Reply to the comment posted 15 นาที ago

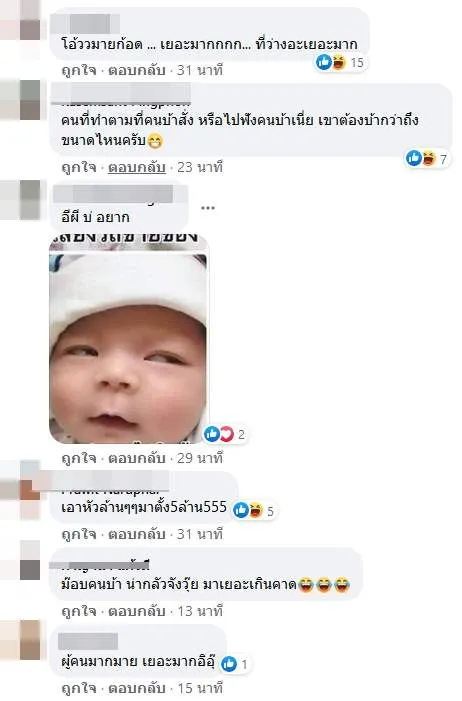click(137, 688)
